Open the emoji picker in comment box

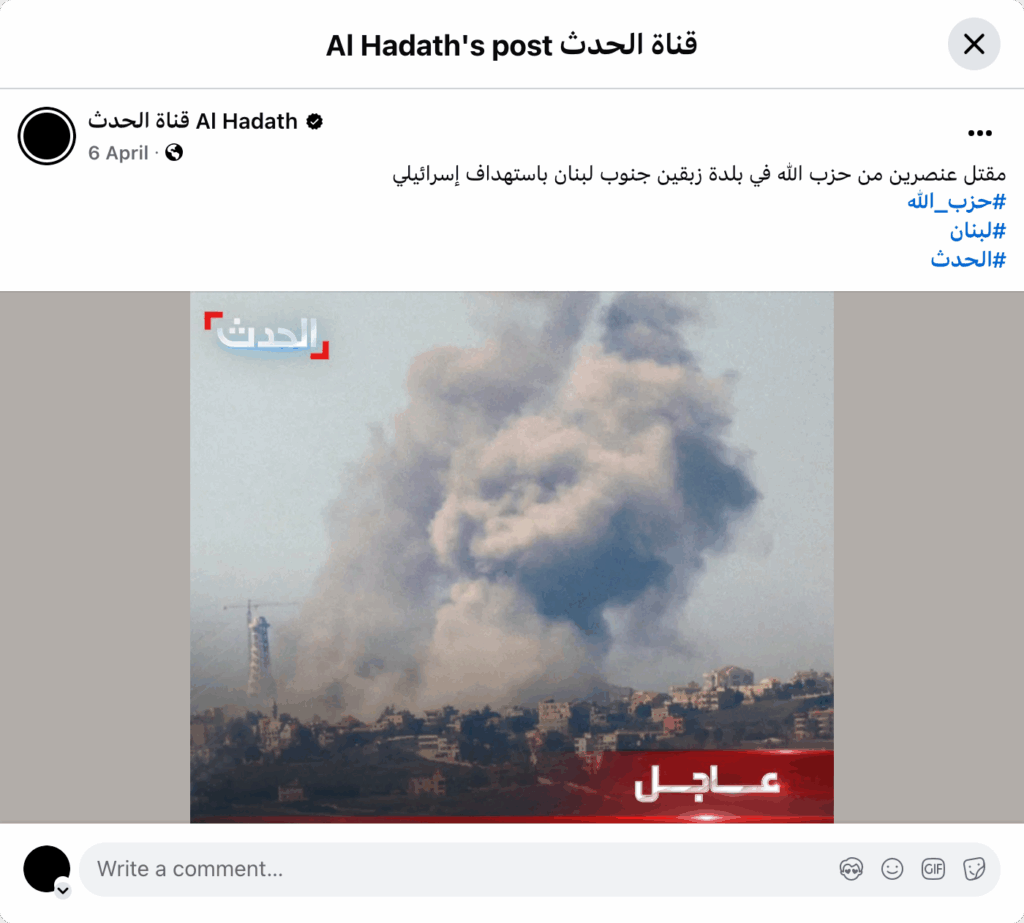pyautogui.click(x=892, y=869)
